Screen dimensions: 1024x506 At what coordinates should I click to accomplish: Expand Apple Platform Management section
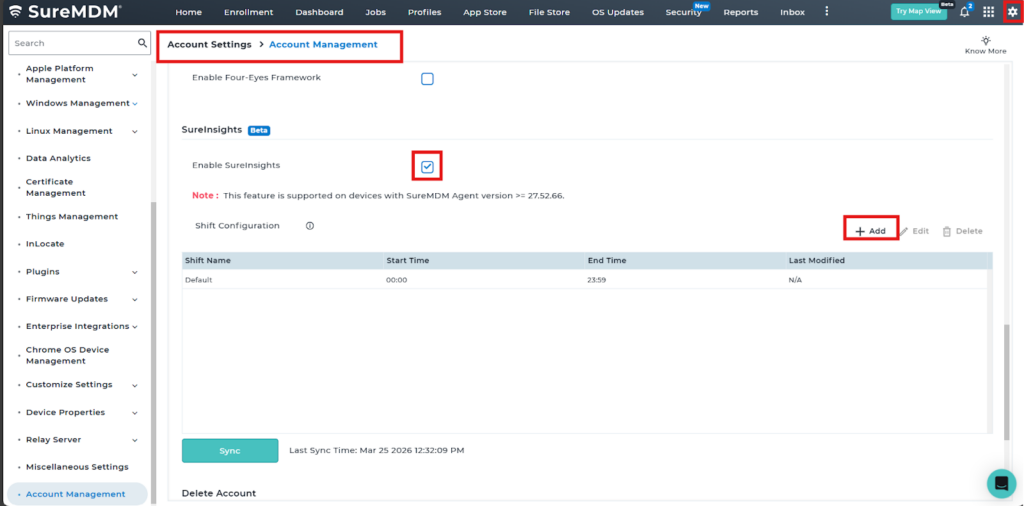tap(135, 74)
